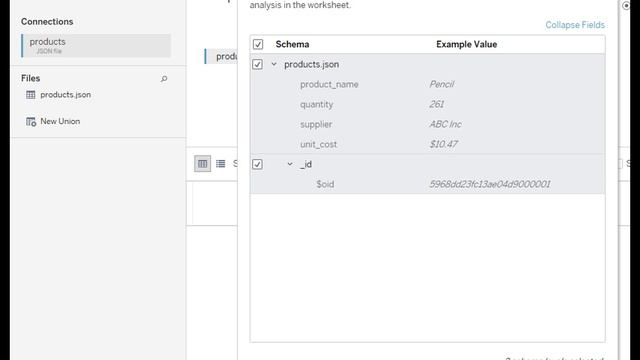The height and width of the screenshot is (360, 640).
Task: Select the products JSON file connection
Action: tap(96, 45)
